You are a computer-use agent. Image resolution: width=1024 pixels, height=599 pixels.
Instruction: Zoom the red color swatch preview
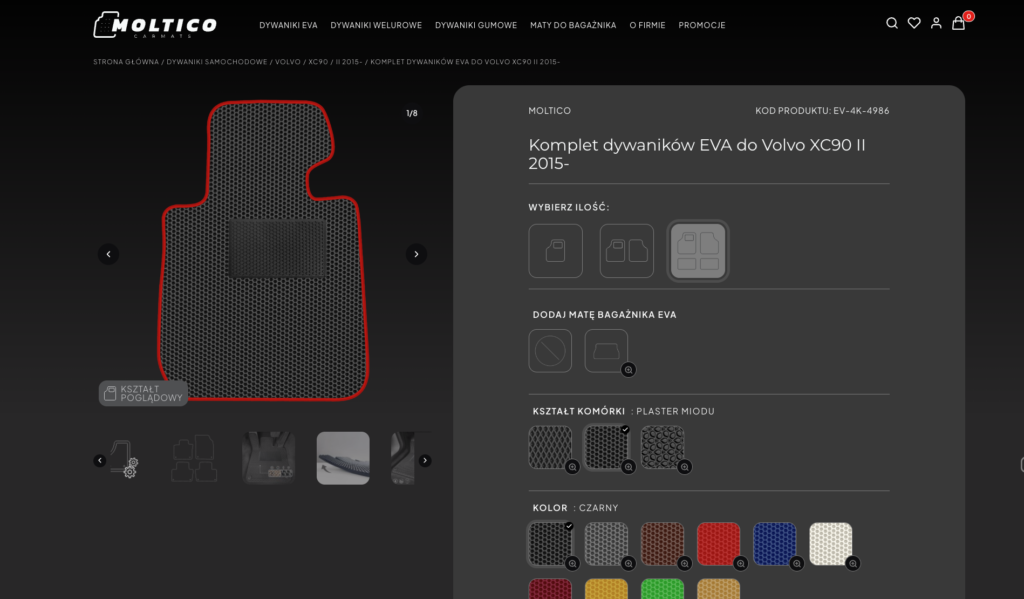click(741, 563)
